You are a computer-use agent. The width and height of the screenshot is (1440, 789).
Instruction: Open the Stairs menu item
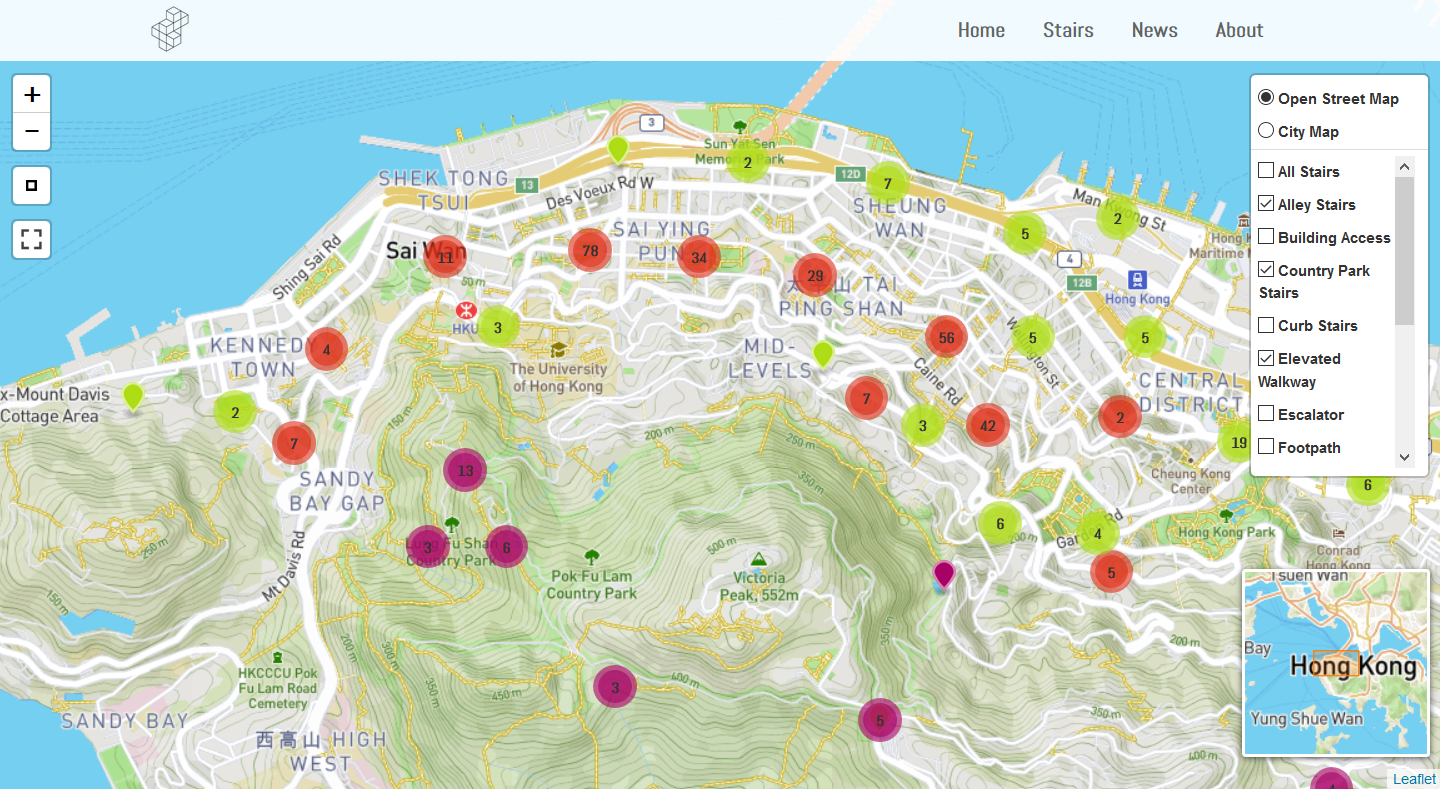pos(1068,30)
